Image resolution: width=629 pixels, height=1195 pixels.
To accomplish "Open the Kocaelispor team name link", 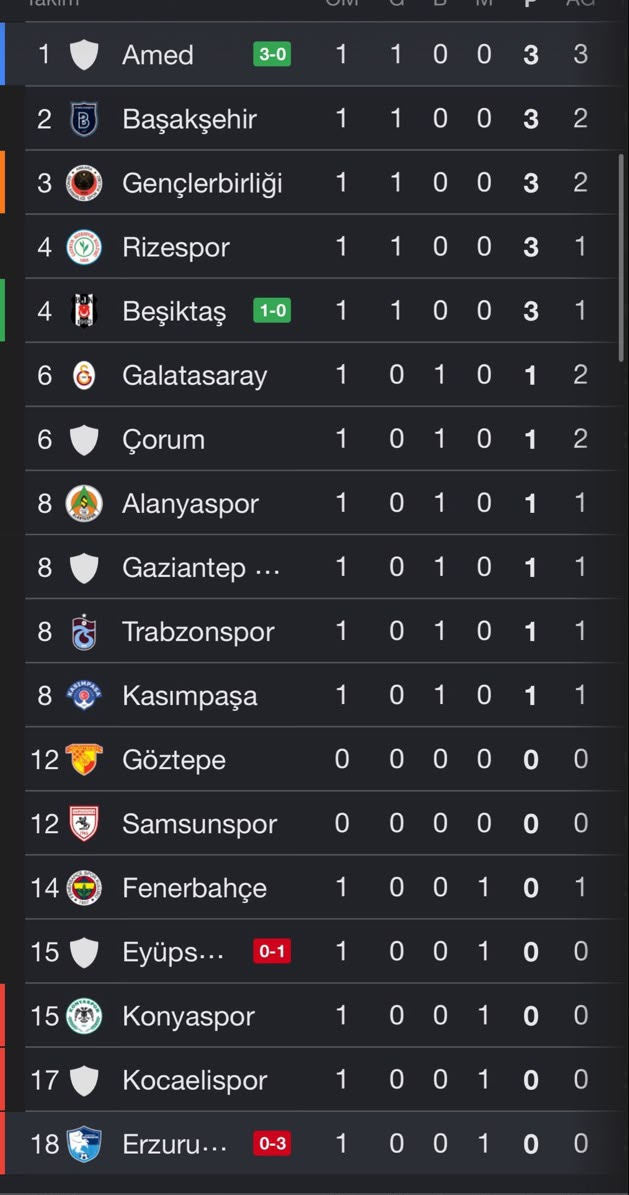I will click(194, 1080).
